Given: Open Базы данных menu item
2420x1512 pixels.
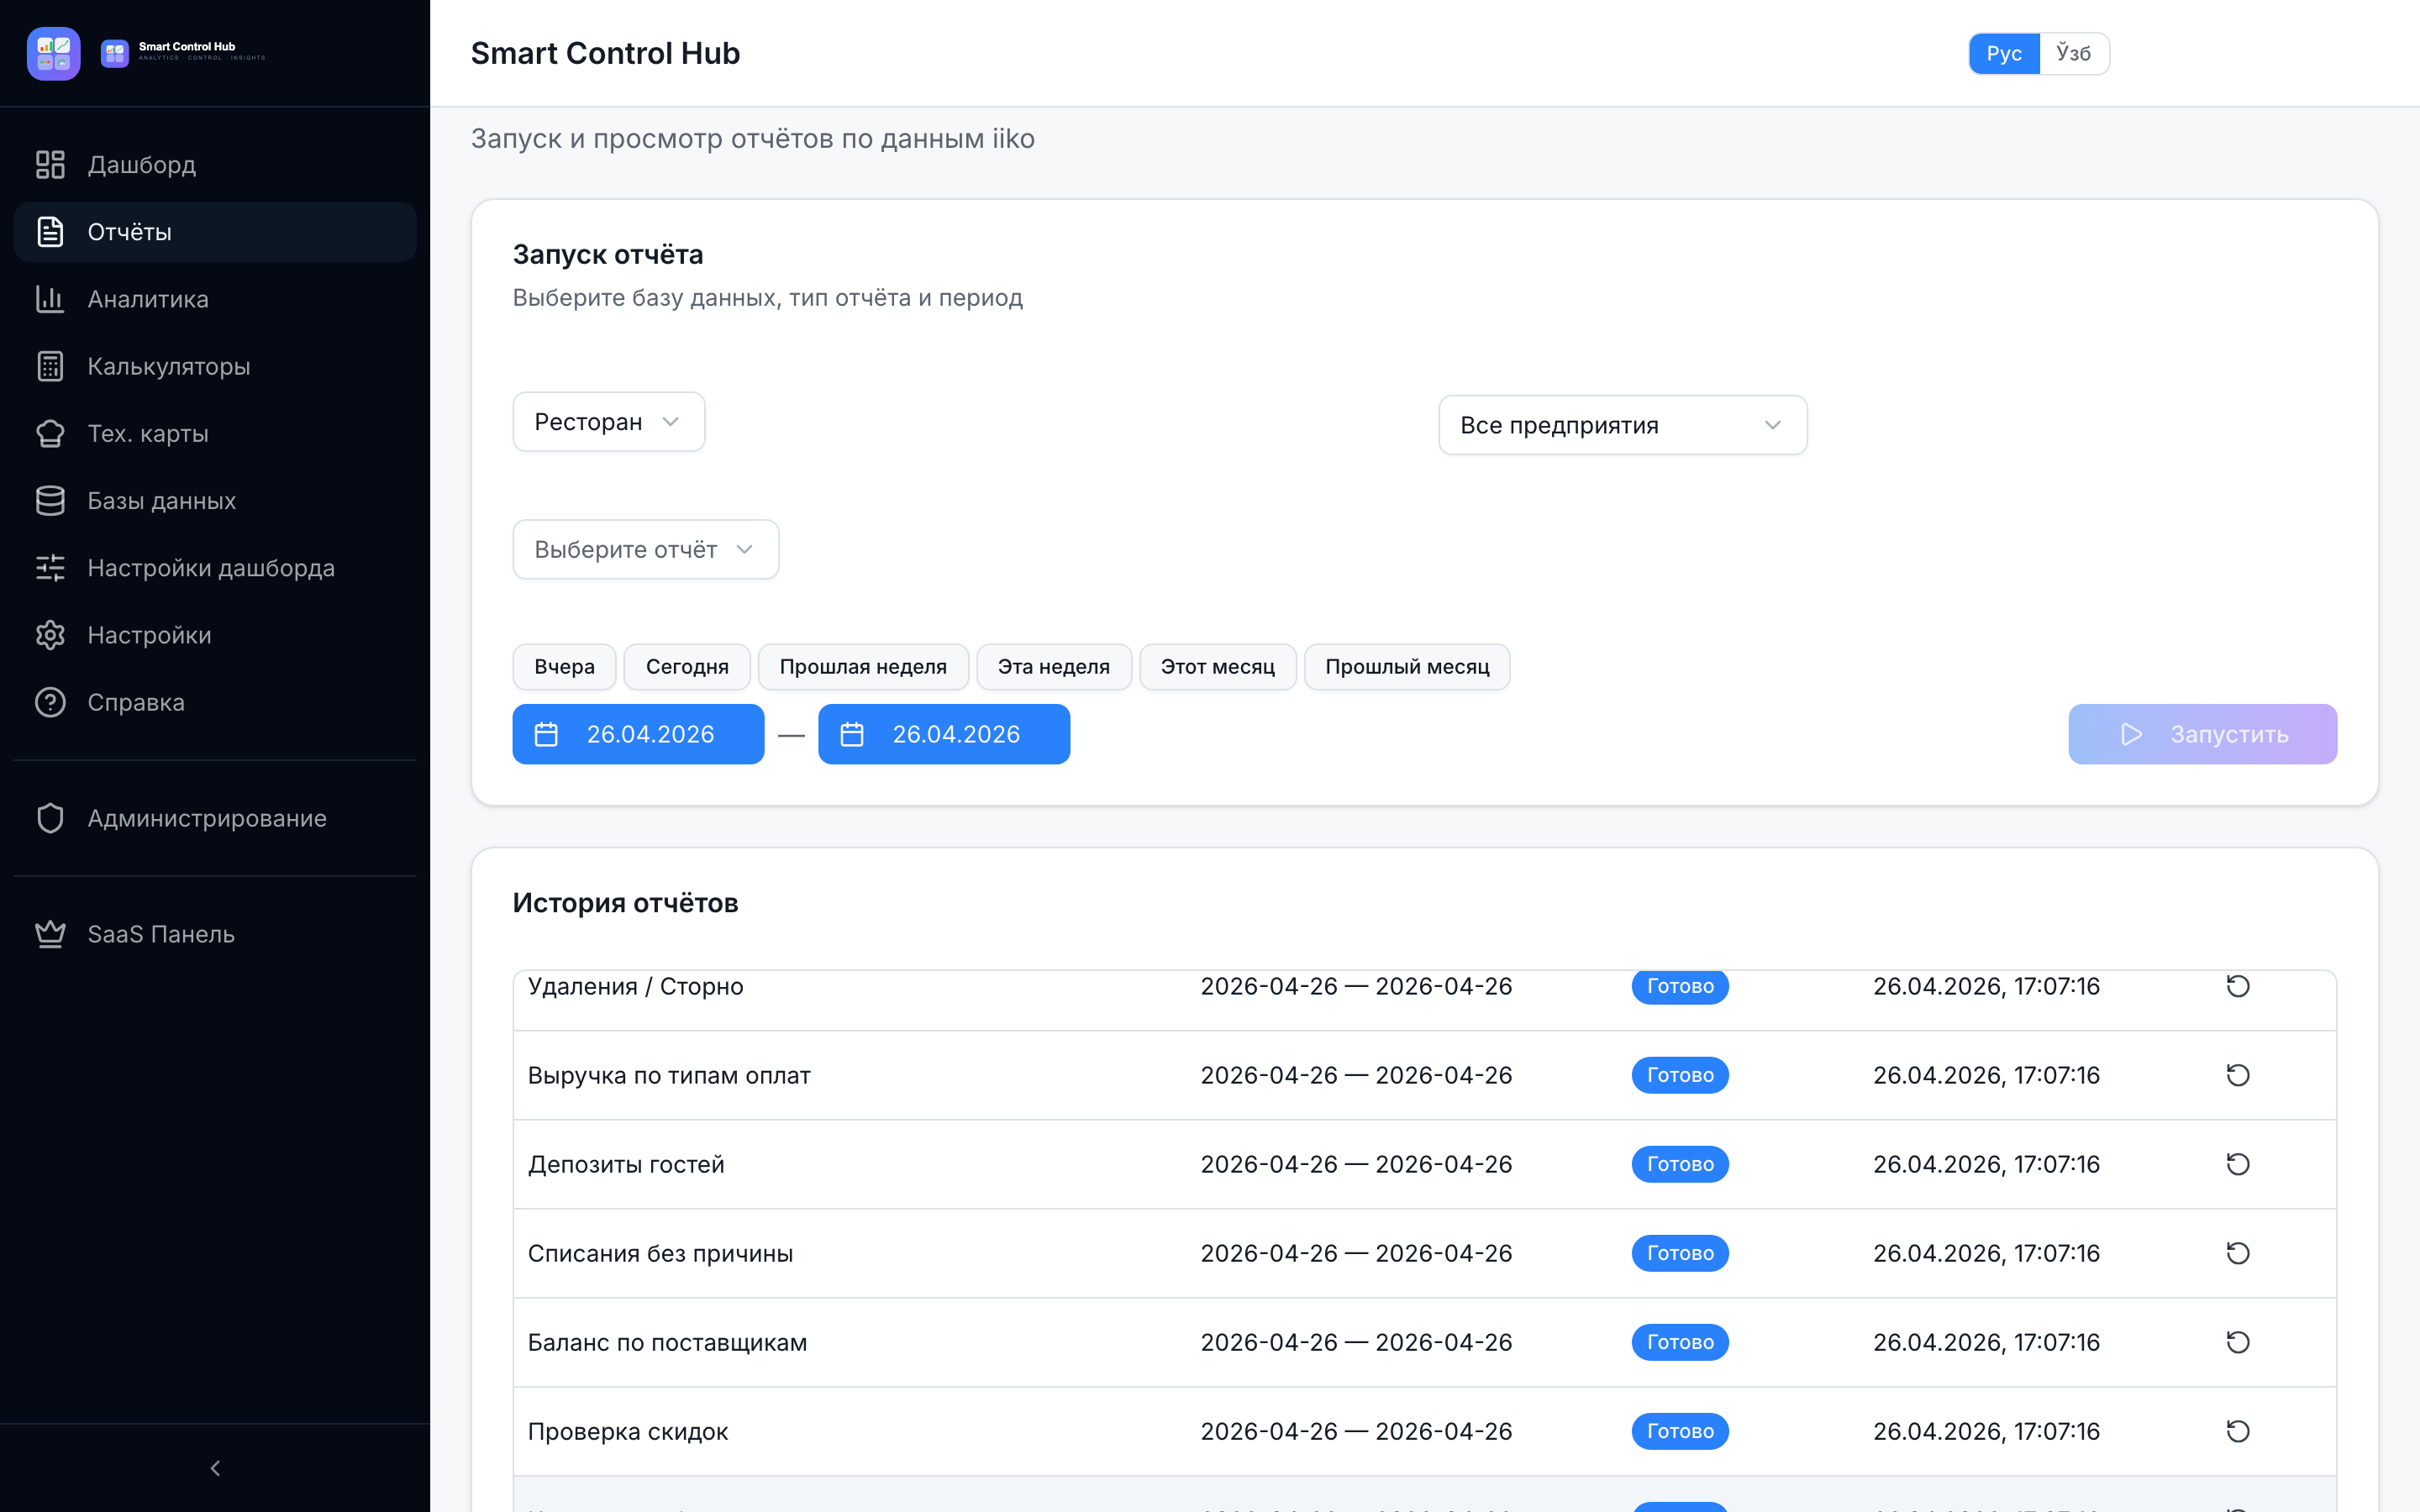Looking at the screenshot, I should click(215, 501).
